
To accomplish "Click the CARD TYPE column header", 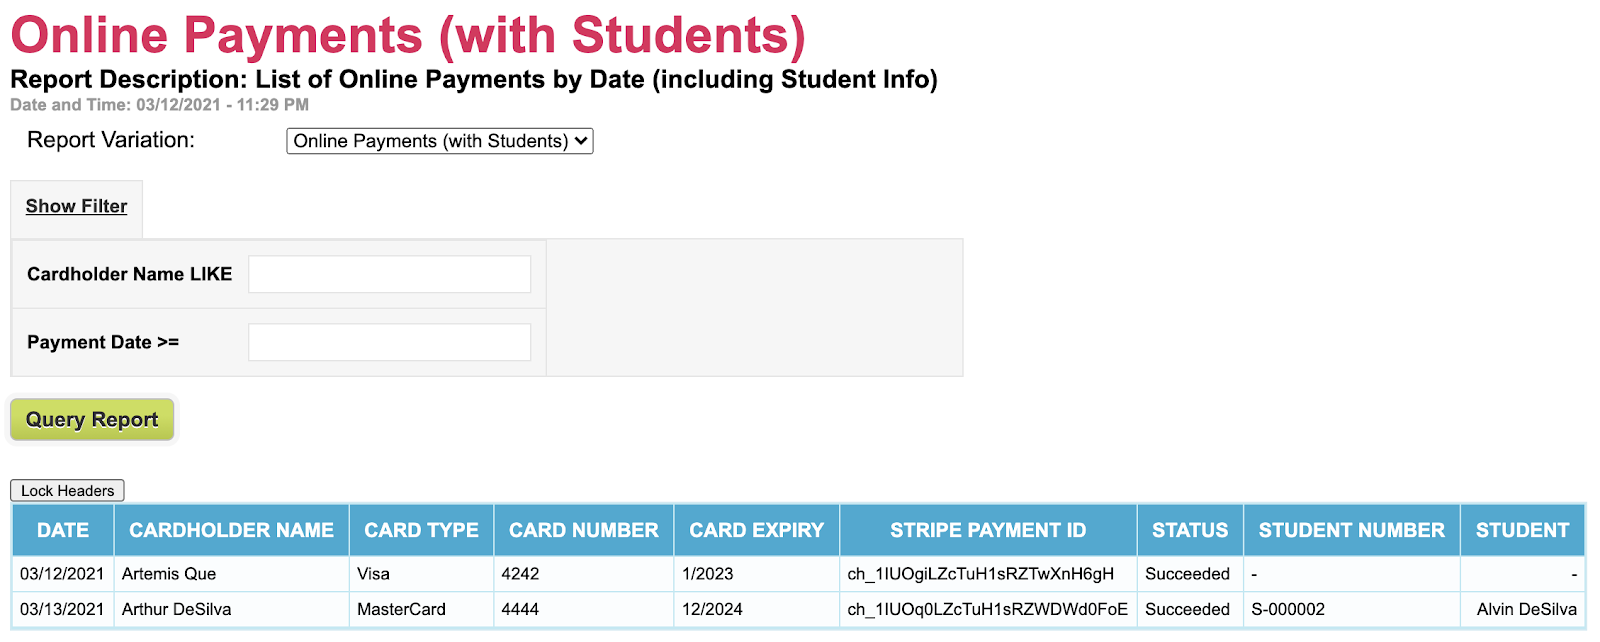I will coord(421,530).
